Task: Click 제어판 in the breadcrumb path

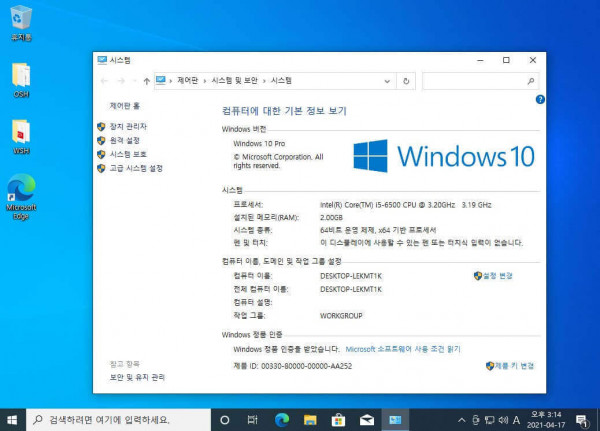Action: (x=188, y=80)
